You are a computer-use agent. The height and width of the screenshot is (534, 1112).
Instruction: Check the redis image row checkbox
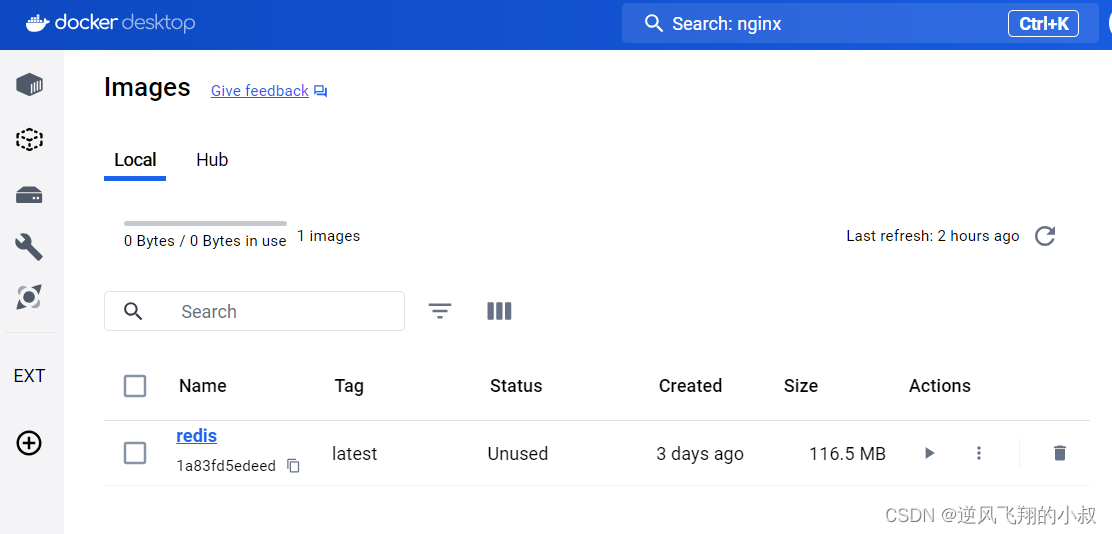coord(135,452)
